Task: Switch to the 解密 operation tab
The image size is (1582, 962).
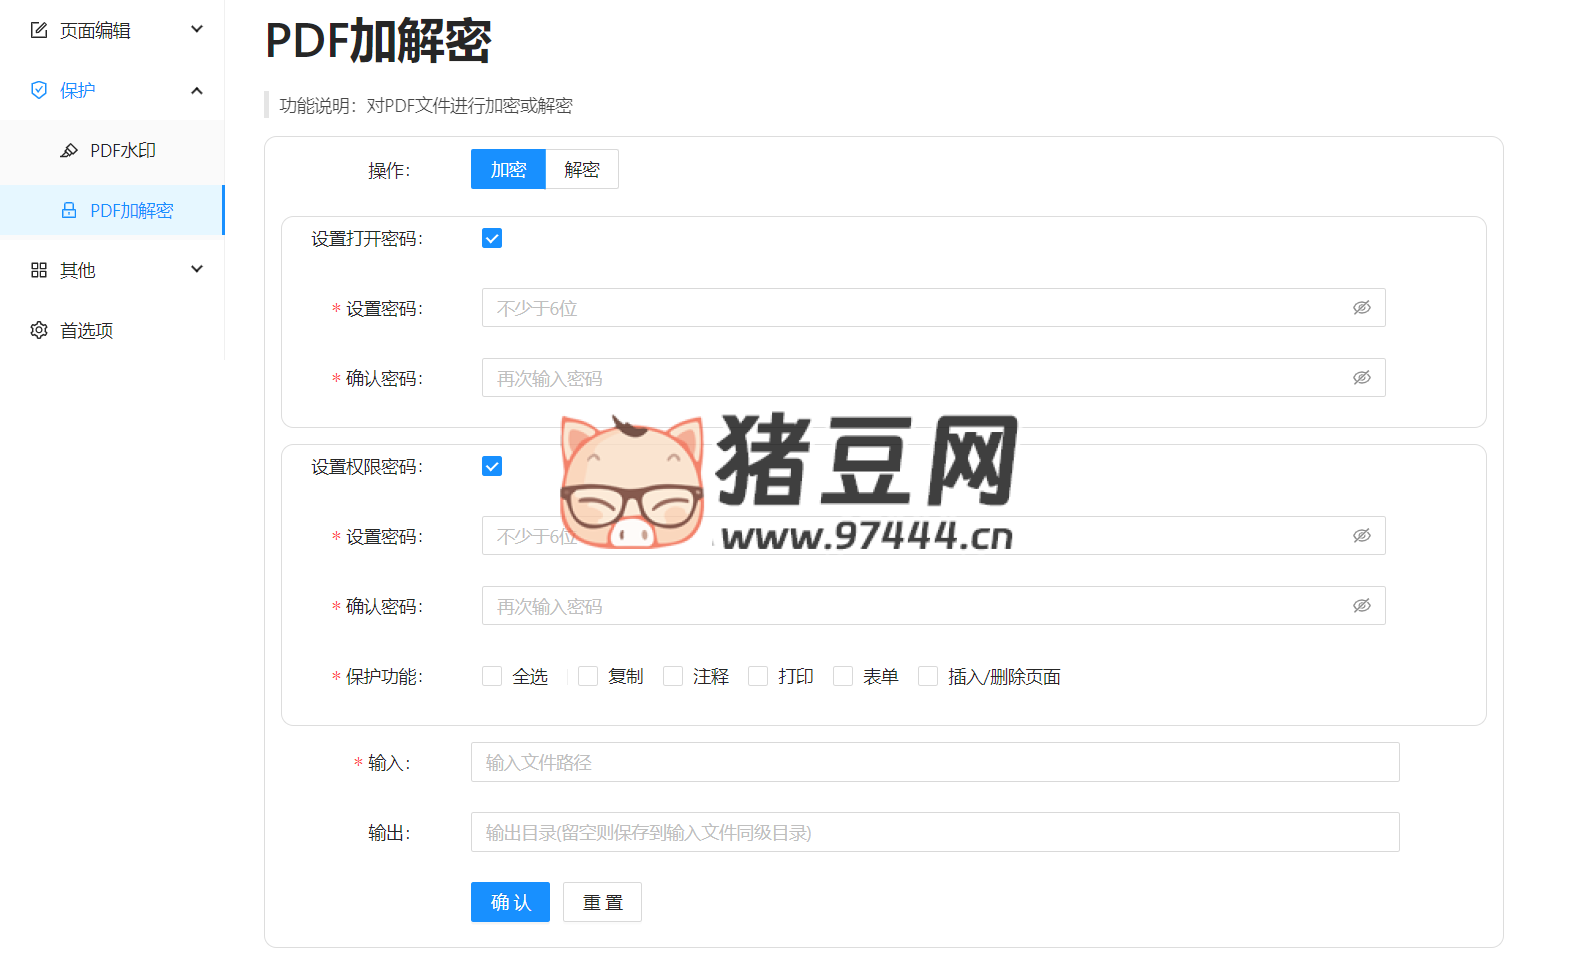Action: coord(582,170)
